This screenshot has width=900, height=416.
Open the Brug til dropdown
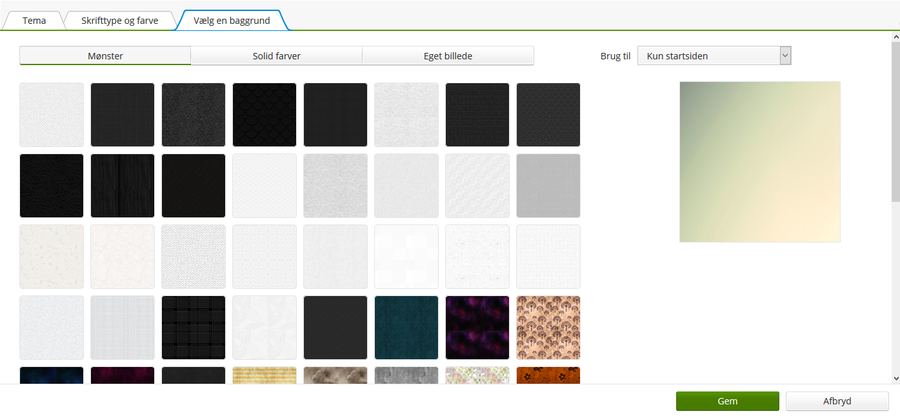(x=714, y=56)
